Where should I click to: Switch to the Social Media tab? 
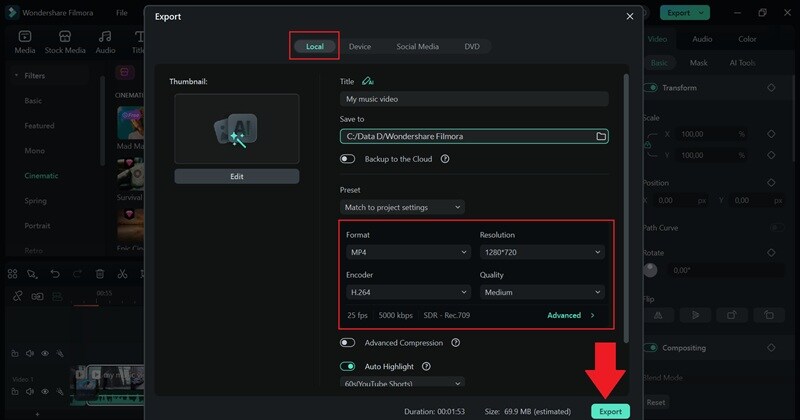coord(417,46)
